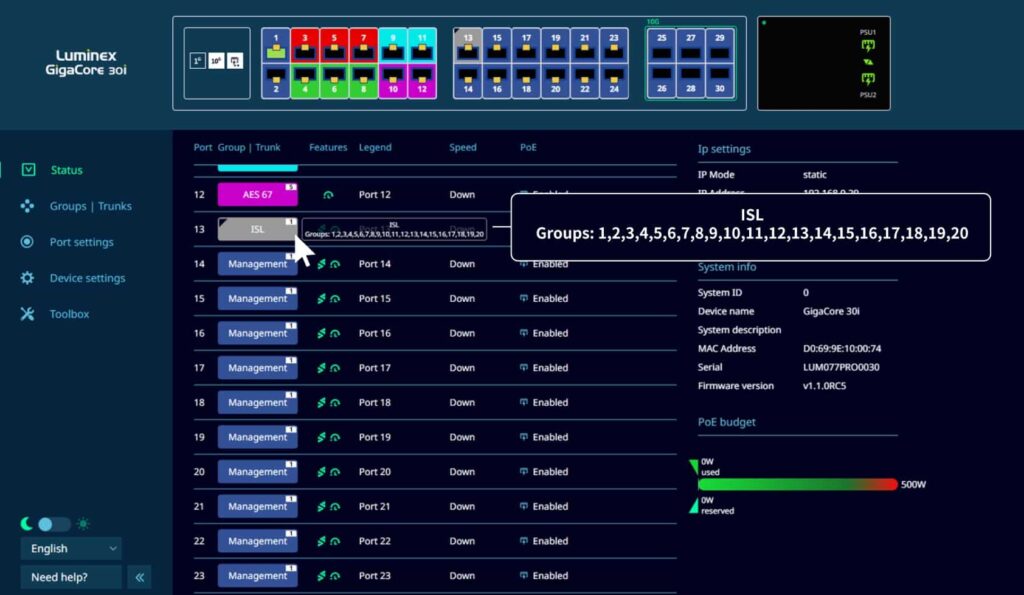The height and width of the screenshot is (595, 1024).
Task: Toggle the dark/light theme switch
Action: click(x=54, y=524)
